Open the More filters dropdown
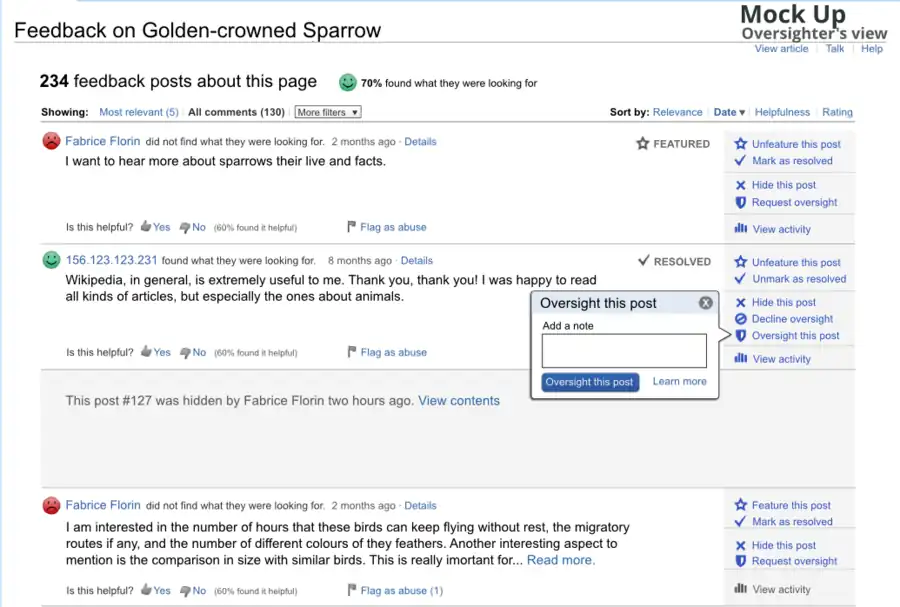This screenshot has width=900, height=607. point(327,112)
